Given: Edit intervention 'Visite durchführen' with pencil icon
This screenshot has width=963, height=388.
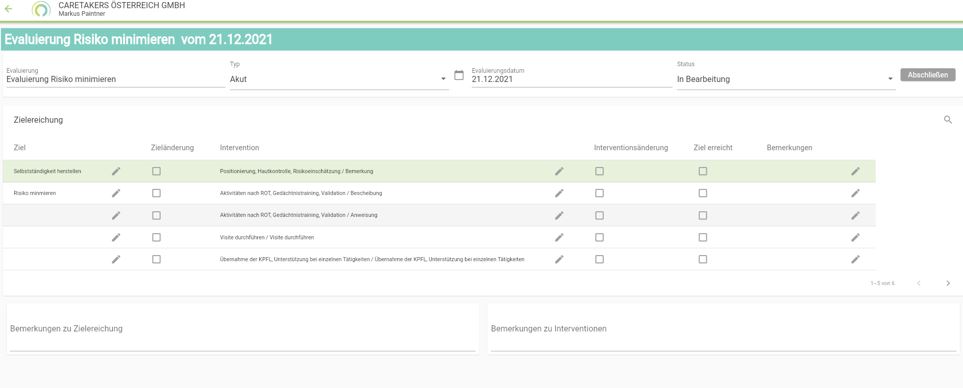Looking at the screenshot, I should coord(559,237).
